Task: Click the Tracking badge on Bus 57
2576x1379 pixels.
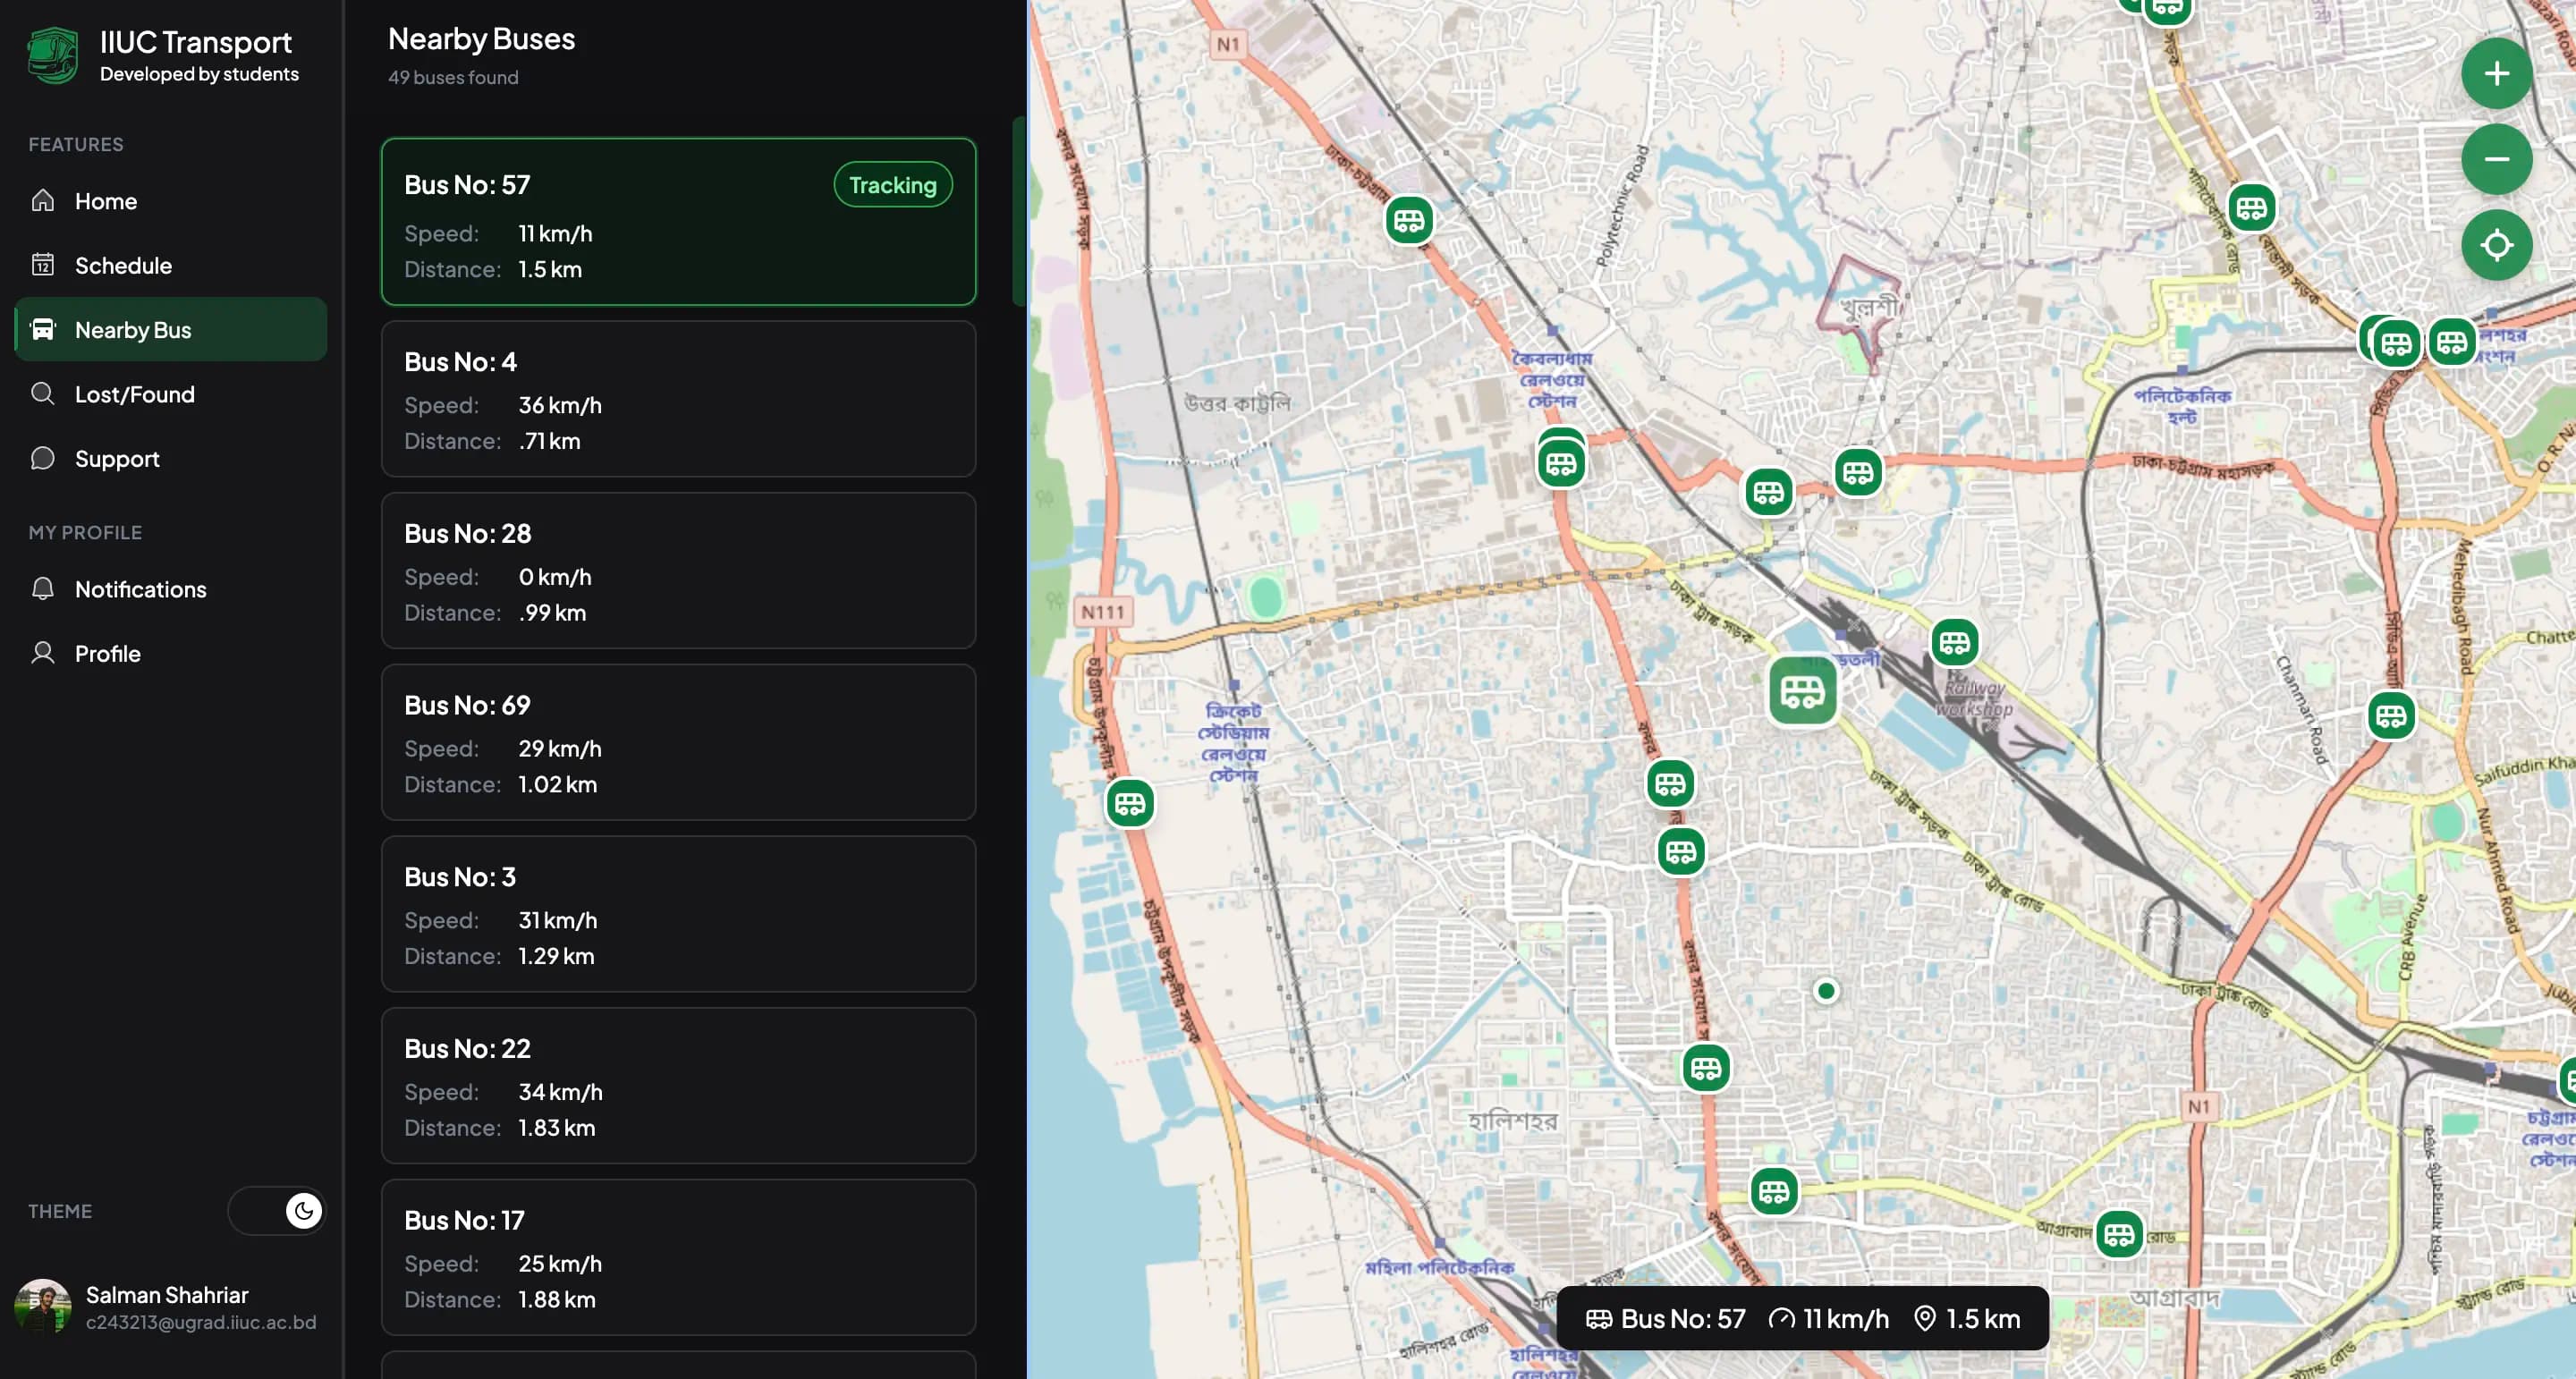Action: (892, 185)
